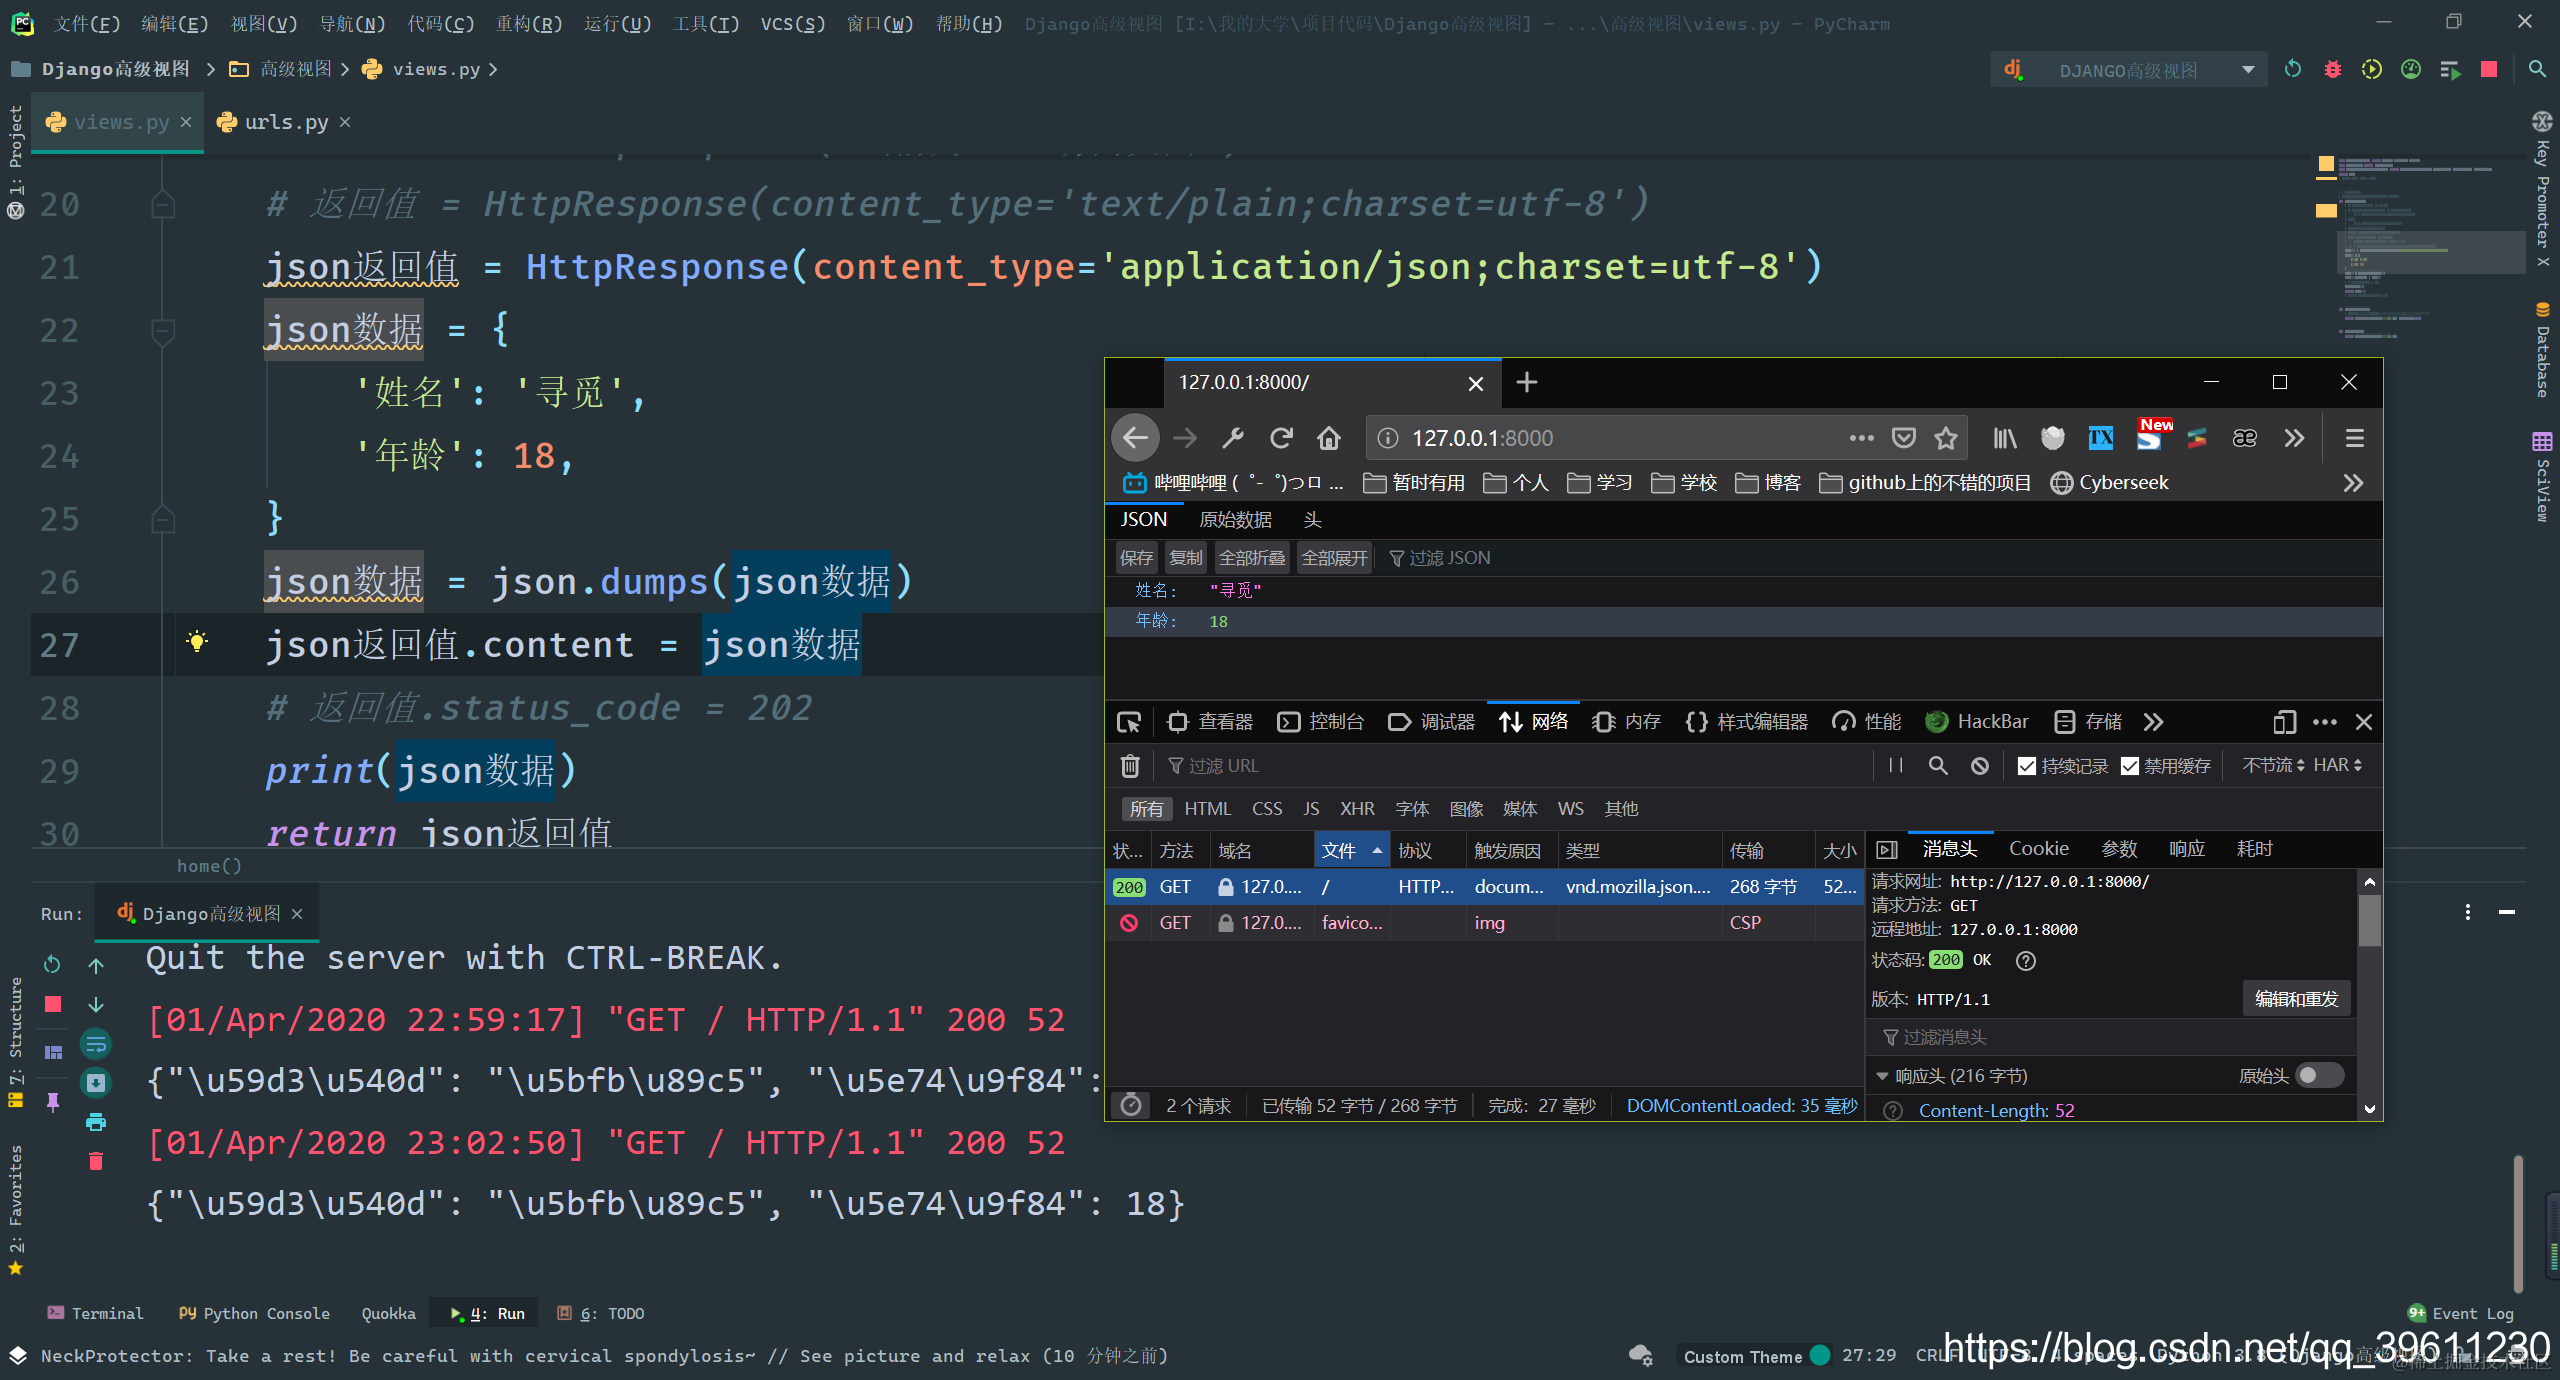Viewport: 2560px width, 1380px height.
Task: Click 全部折叠 to collapse JSON
Action: click(x=1252, y=558)
